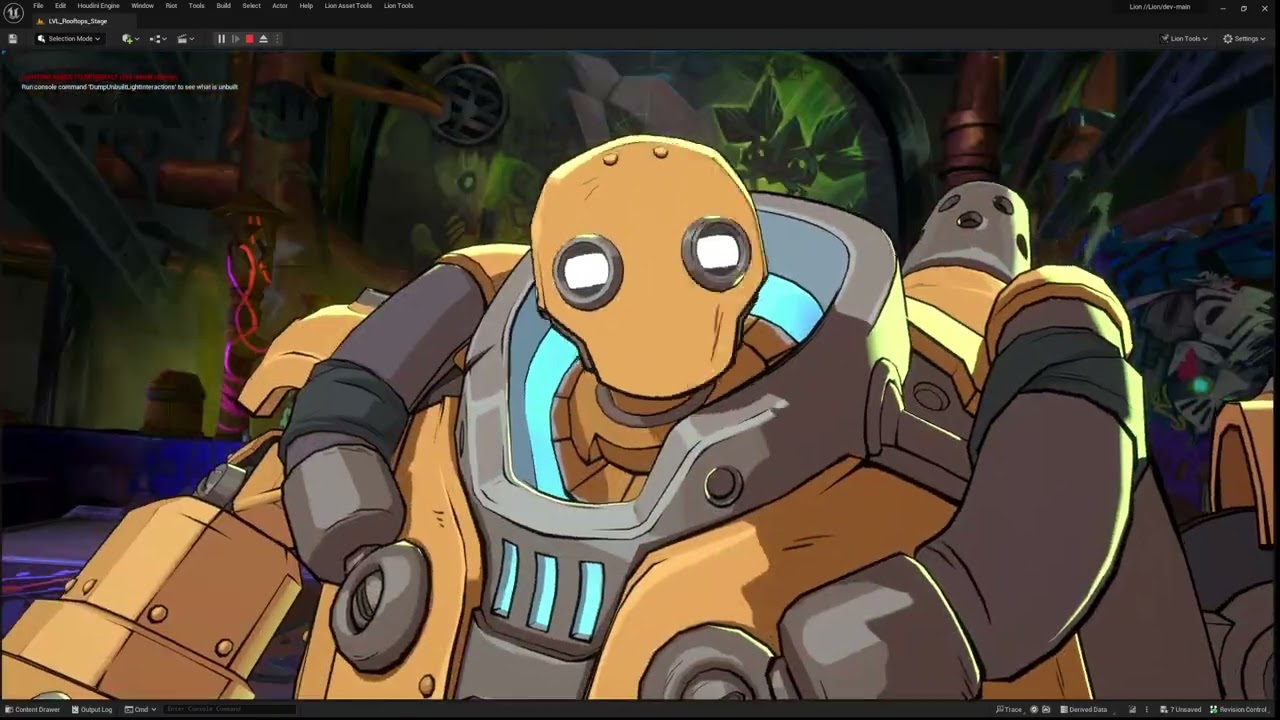
Task: Open the add content dropdown
Action: click(x=128, y=39)
